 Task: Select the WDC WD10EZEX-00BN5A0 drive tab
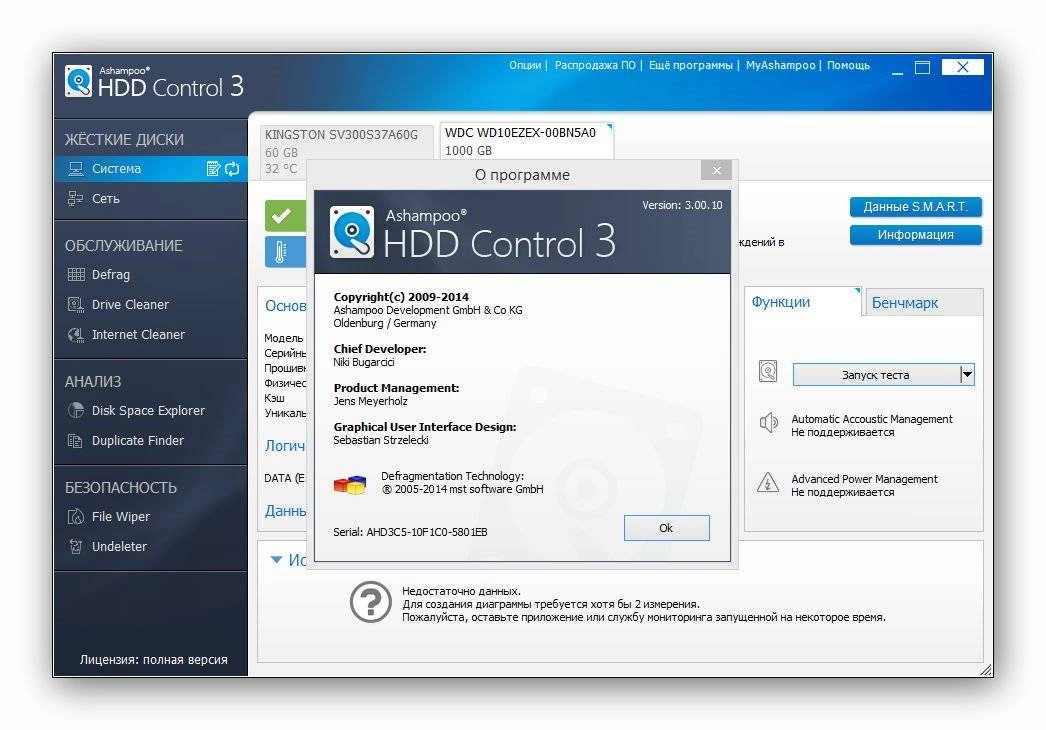[526, 141]
